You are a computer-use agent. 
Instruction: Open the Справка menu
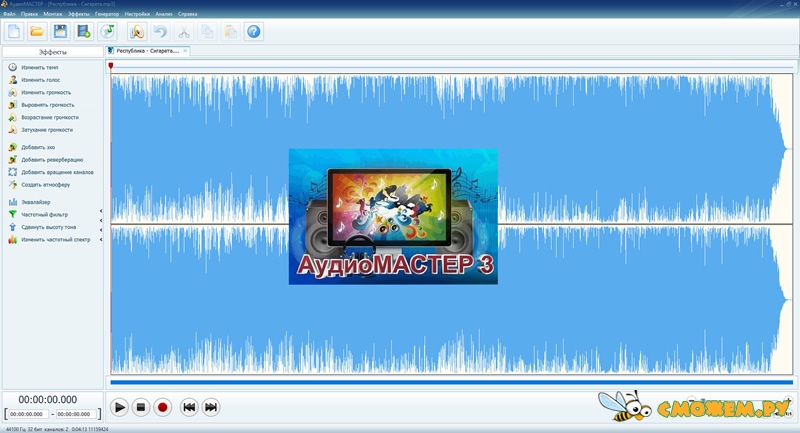coord(188,14)
